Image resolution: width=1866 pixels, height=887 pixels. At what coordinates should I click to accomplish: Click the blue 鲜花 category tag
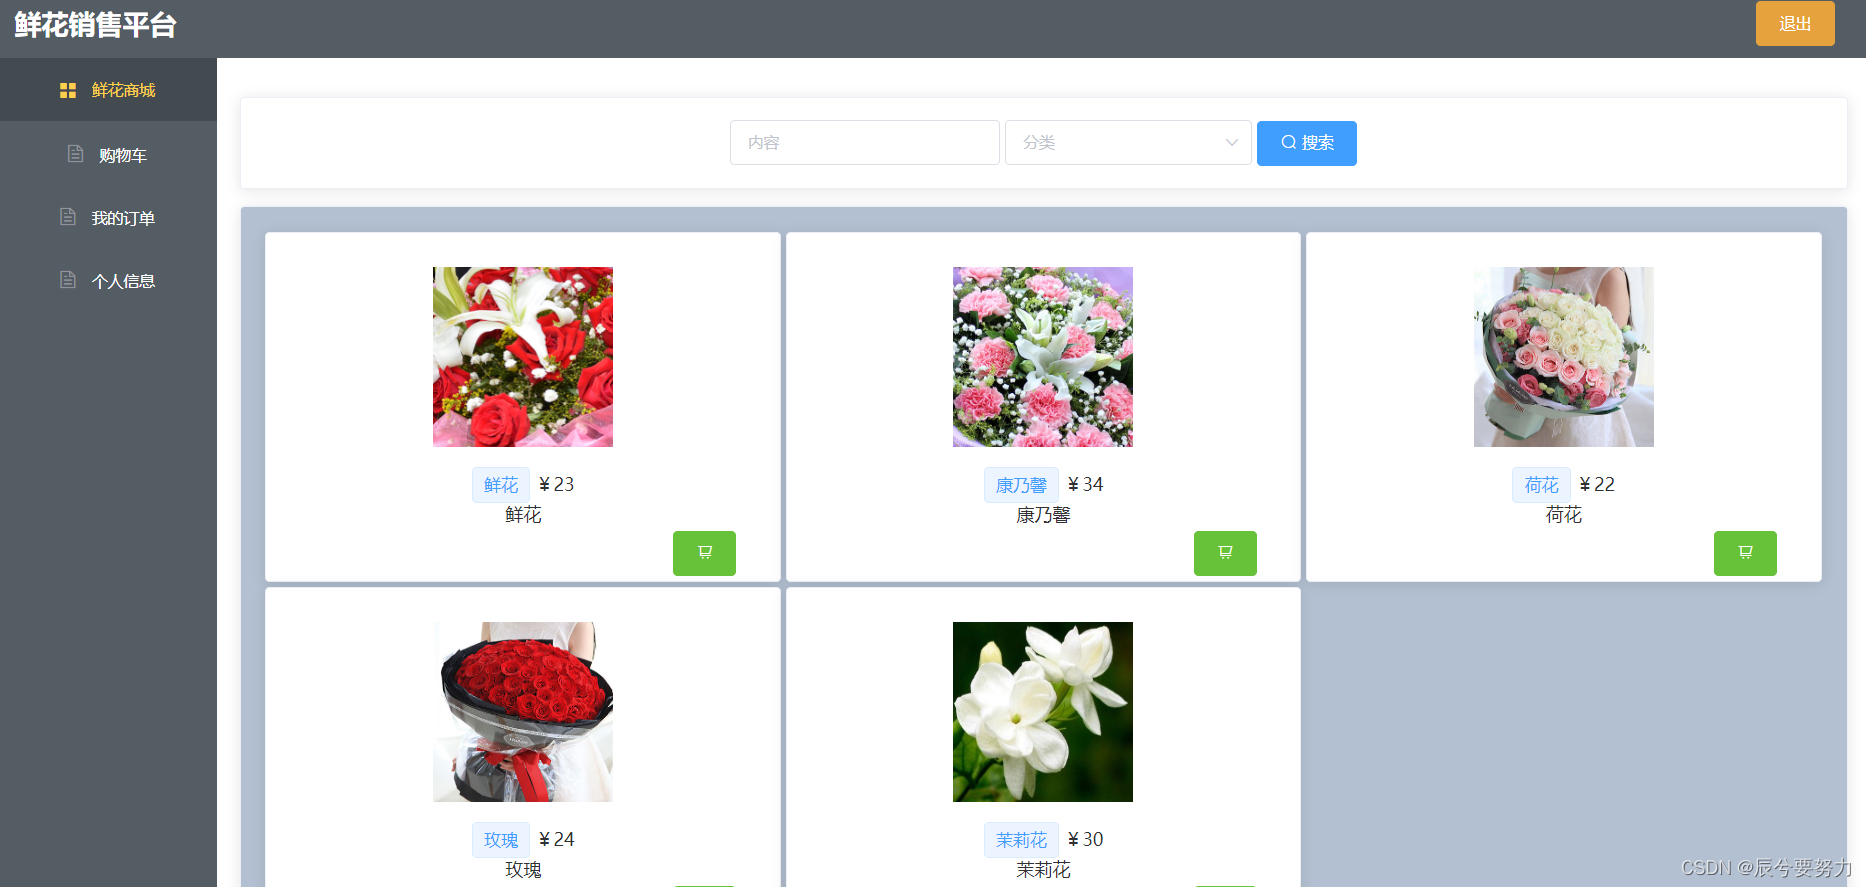pos(501,485)
